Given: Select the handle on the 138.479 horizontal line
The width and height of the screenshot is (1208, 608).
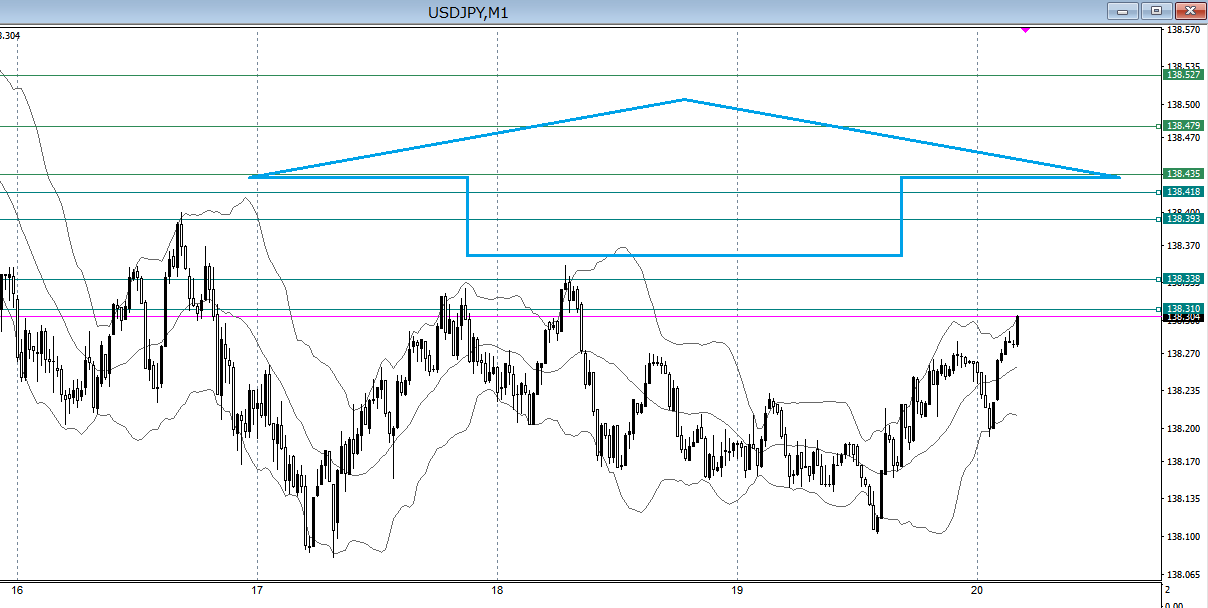Looking at the screenshot, I should tap(1159, 126).
